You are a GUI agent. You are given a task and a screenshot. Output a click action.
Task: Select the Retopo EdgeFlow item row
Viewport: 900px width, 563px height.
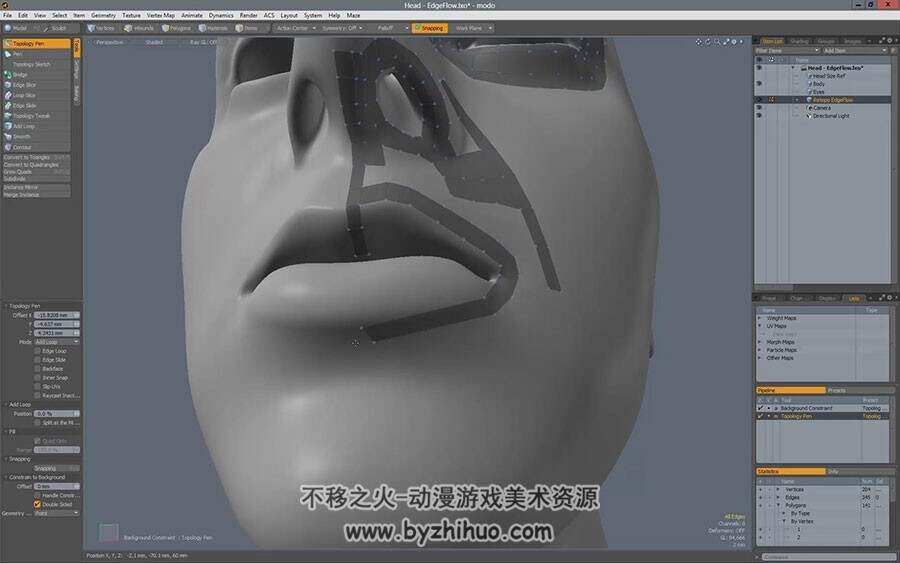(823, 100)
